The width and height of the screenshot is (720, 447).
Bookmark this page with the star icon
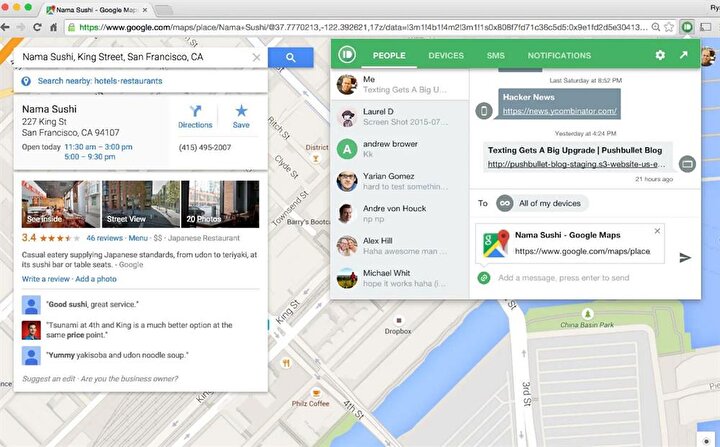click(x=669, y=27)
